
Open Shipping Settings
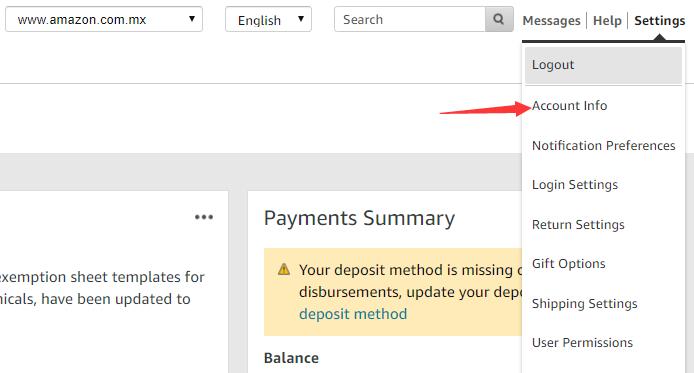coord(584,304)
